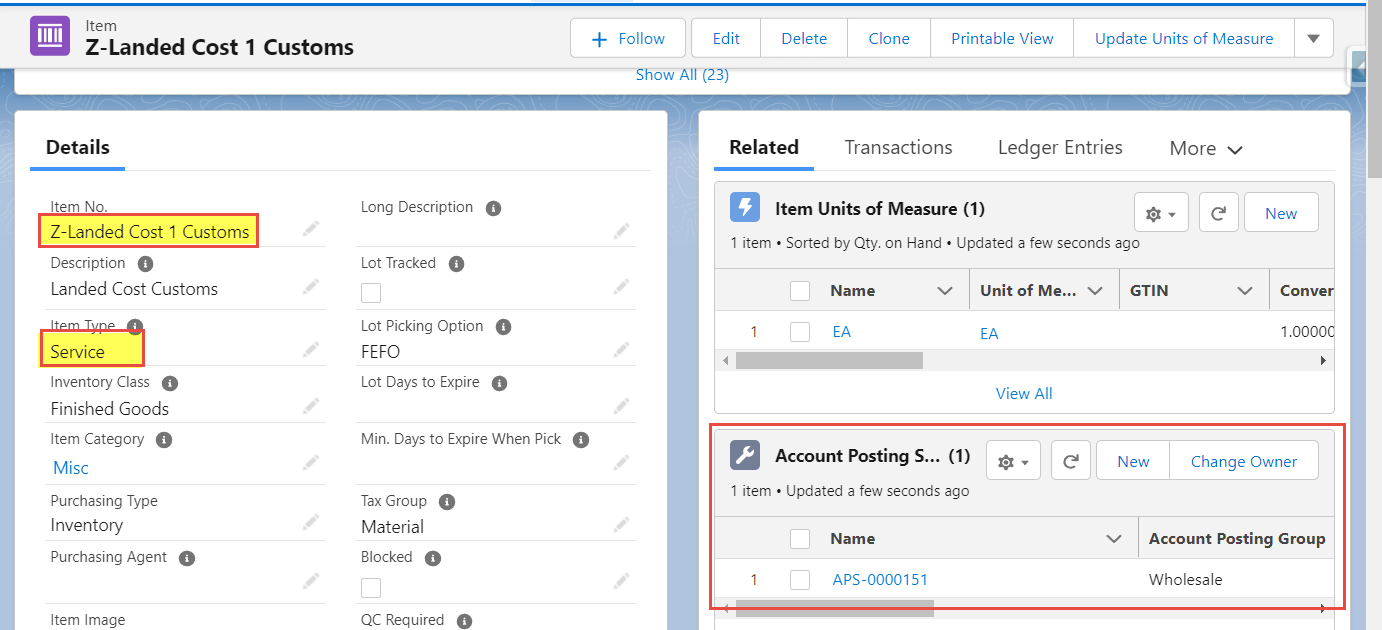The image size is (1382, 630).
Task: Show info for QC Required field
Action: tap(464, 621)
